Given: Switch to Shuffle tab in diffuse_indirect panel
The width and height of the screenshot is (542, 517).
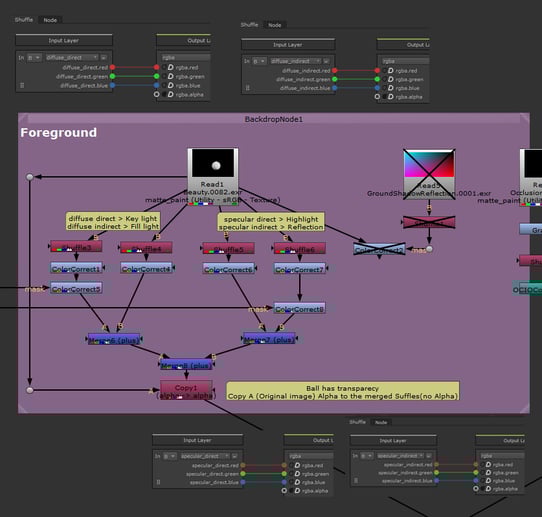Looking at the screenshot, I should (249, 25).
